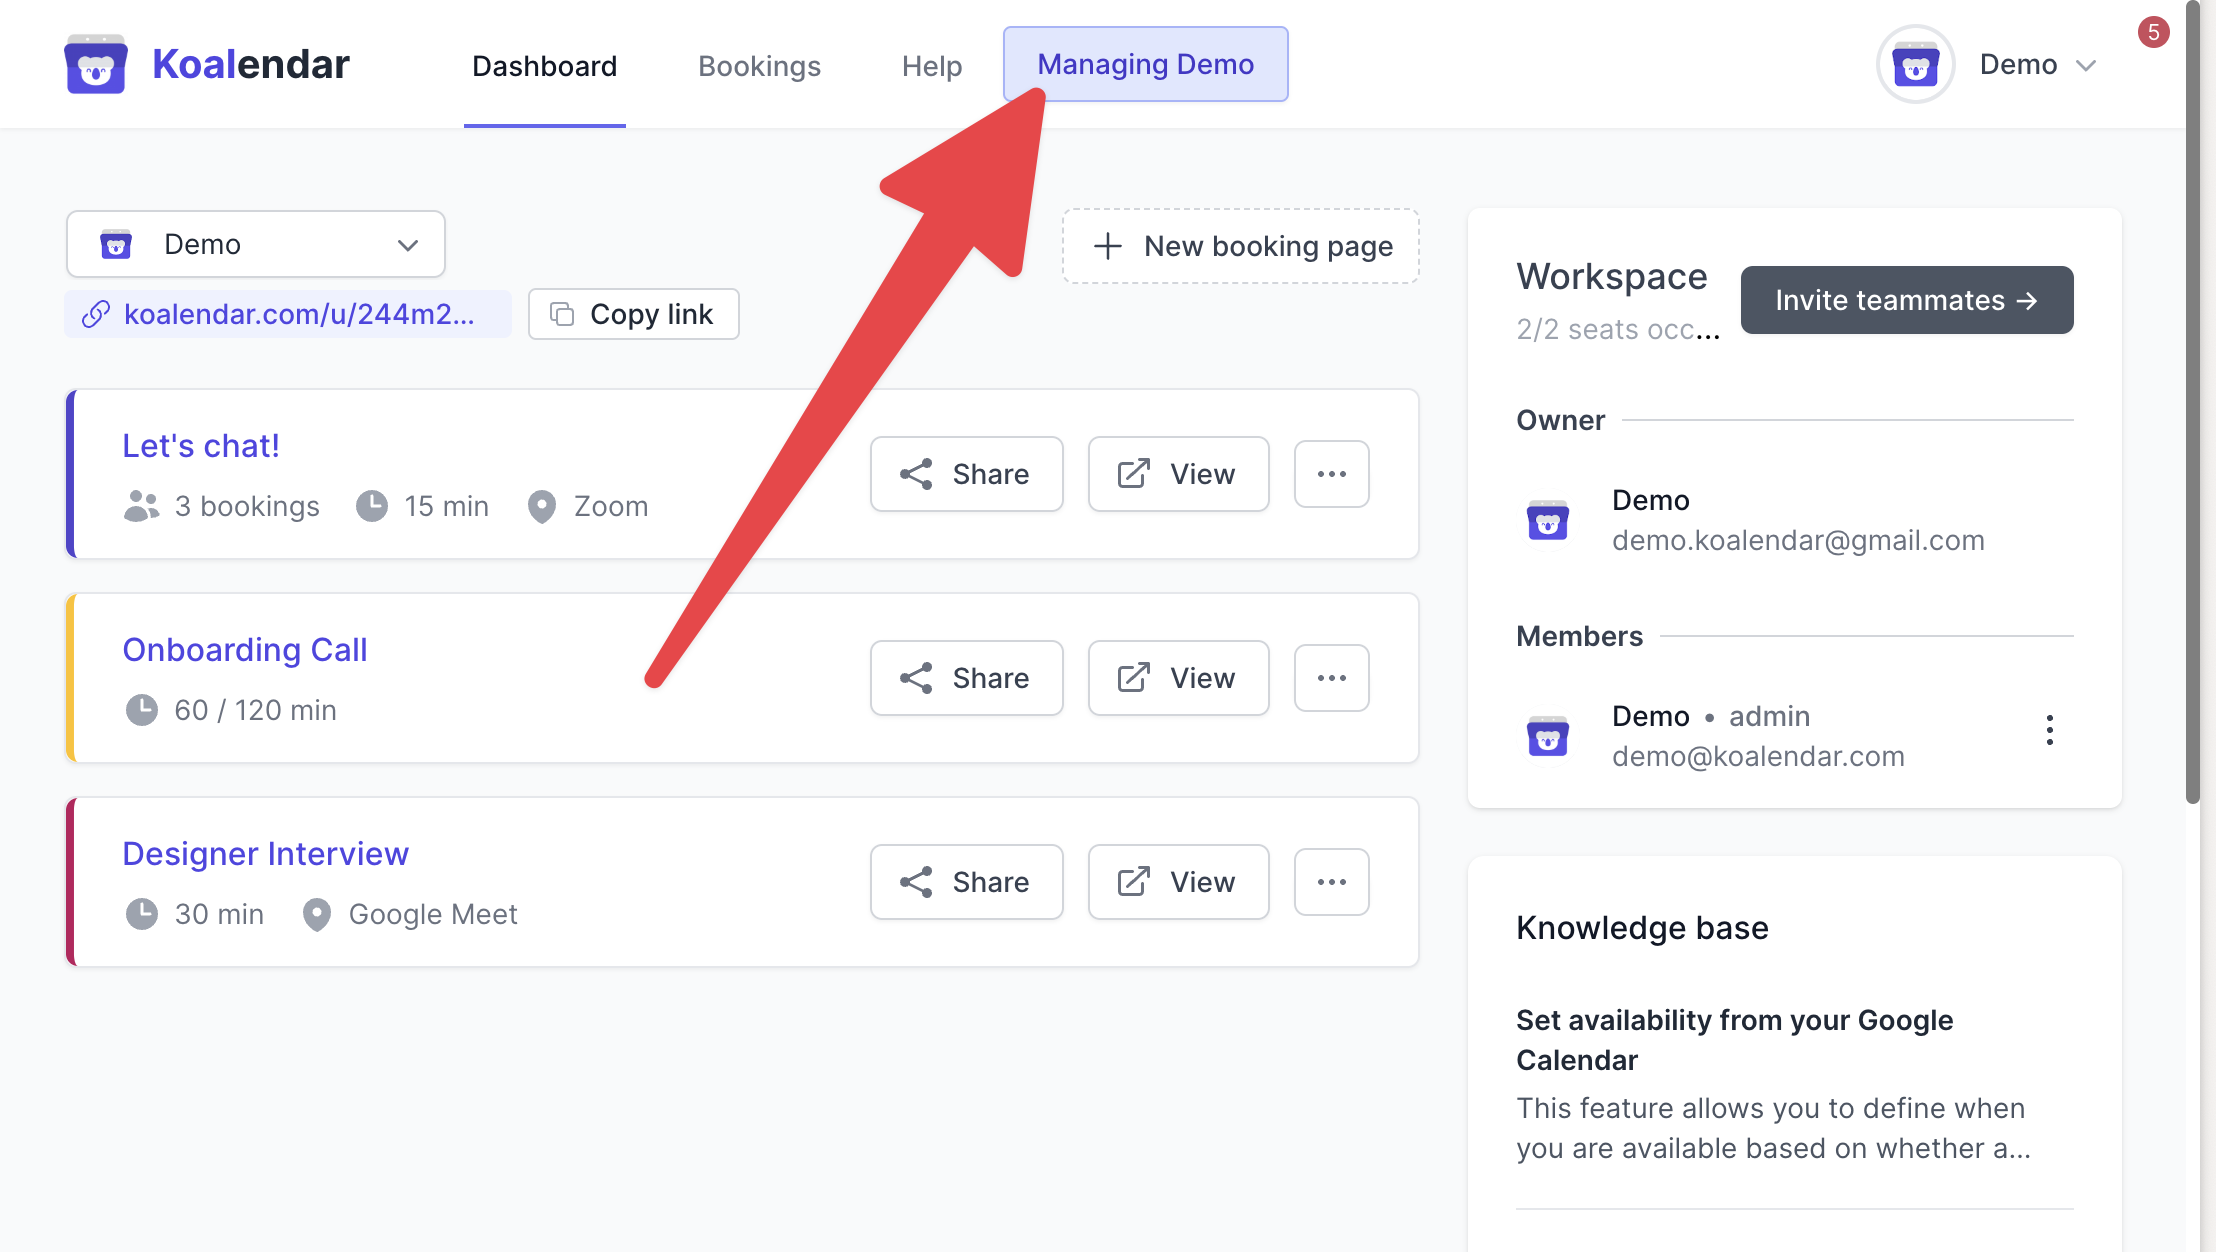Open the Demo account menu chevron
Screen dimensions: 2216x1252
pyautogui.click(x=2086, y=66)
